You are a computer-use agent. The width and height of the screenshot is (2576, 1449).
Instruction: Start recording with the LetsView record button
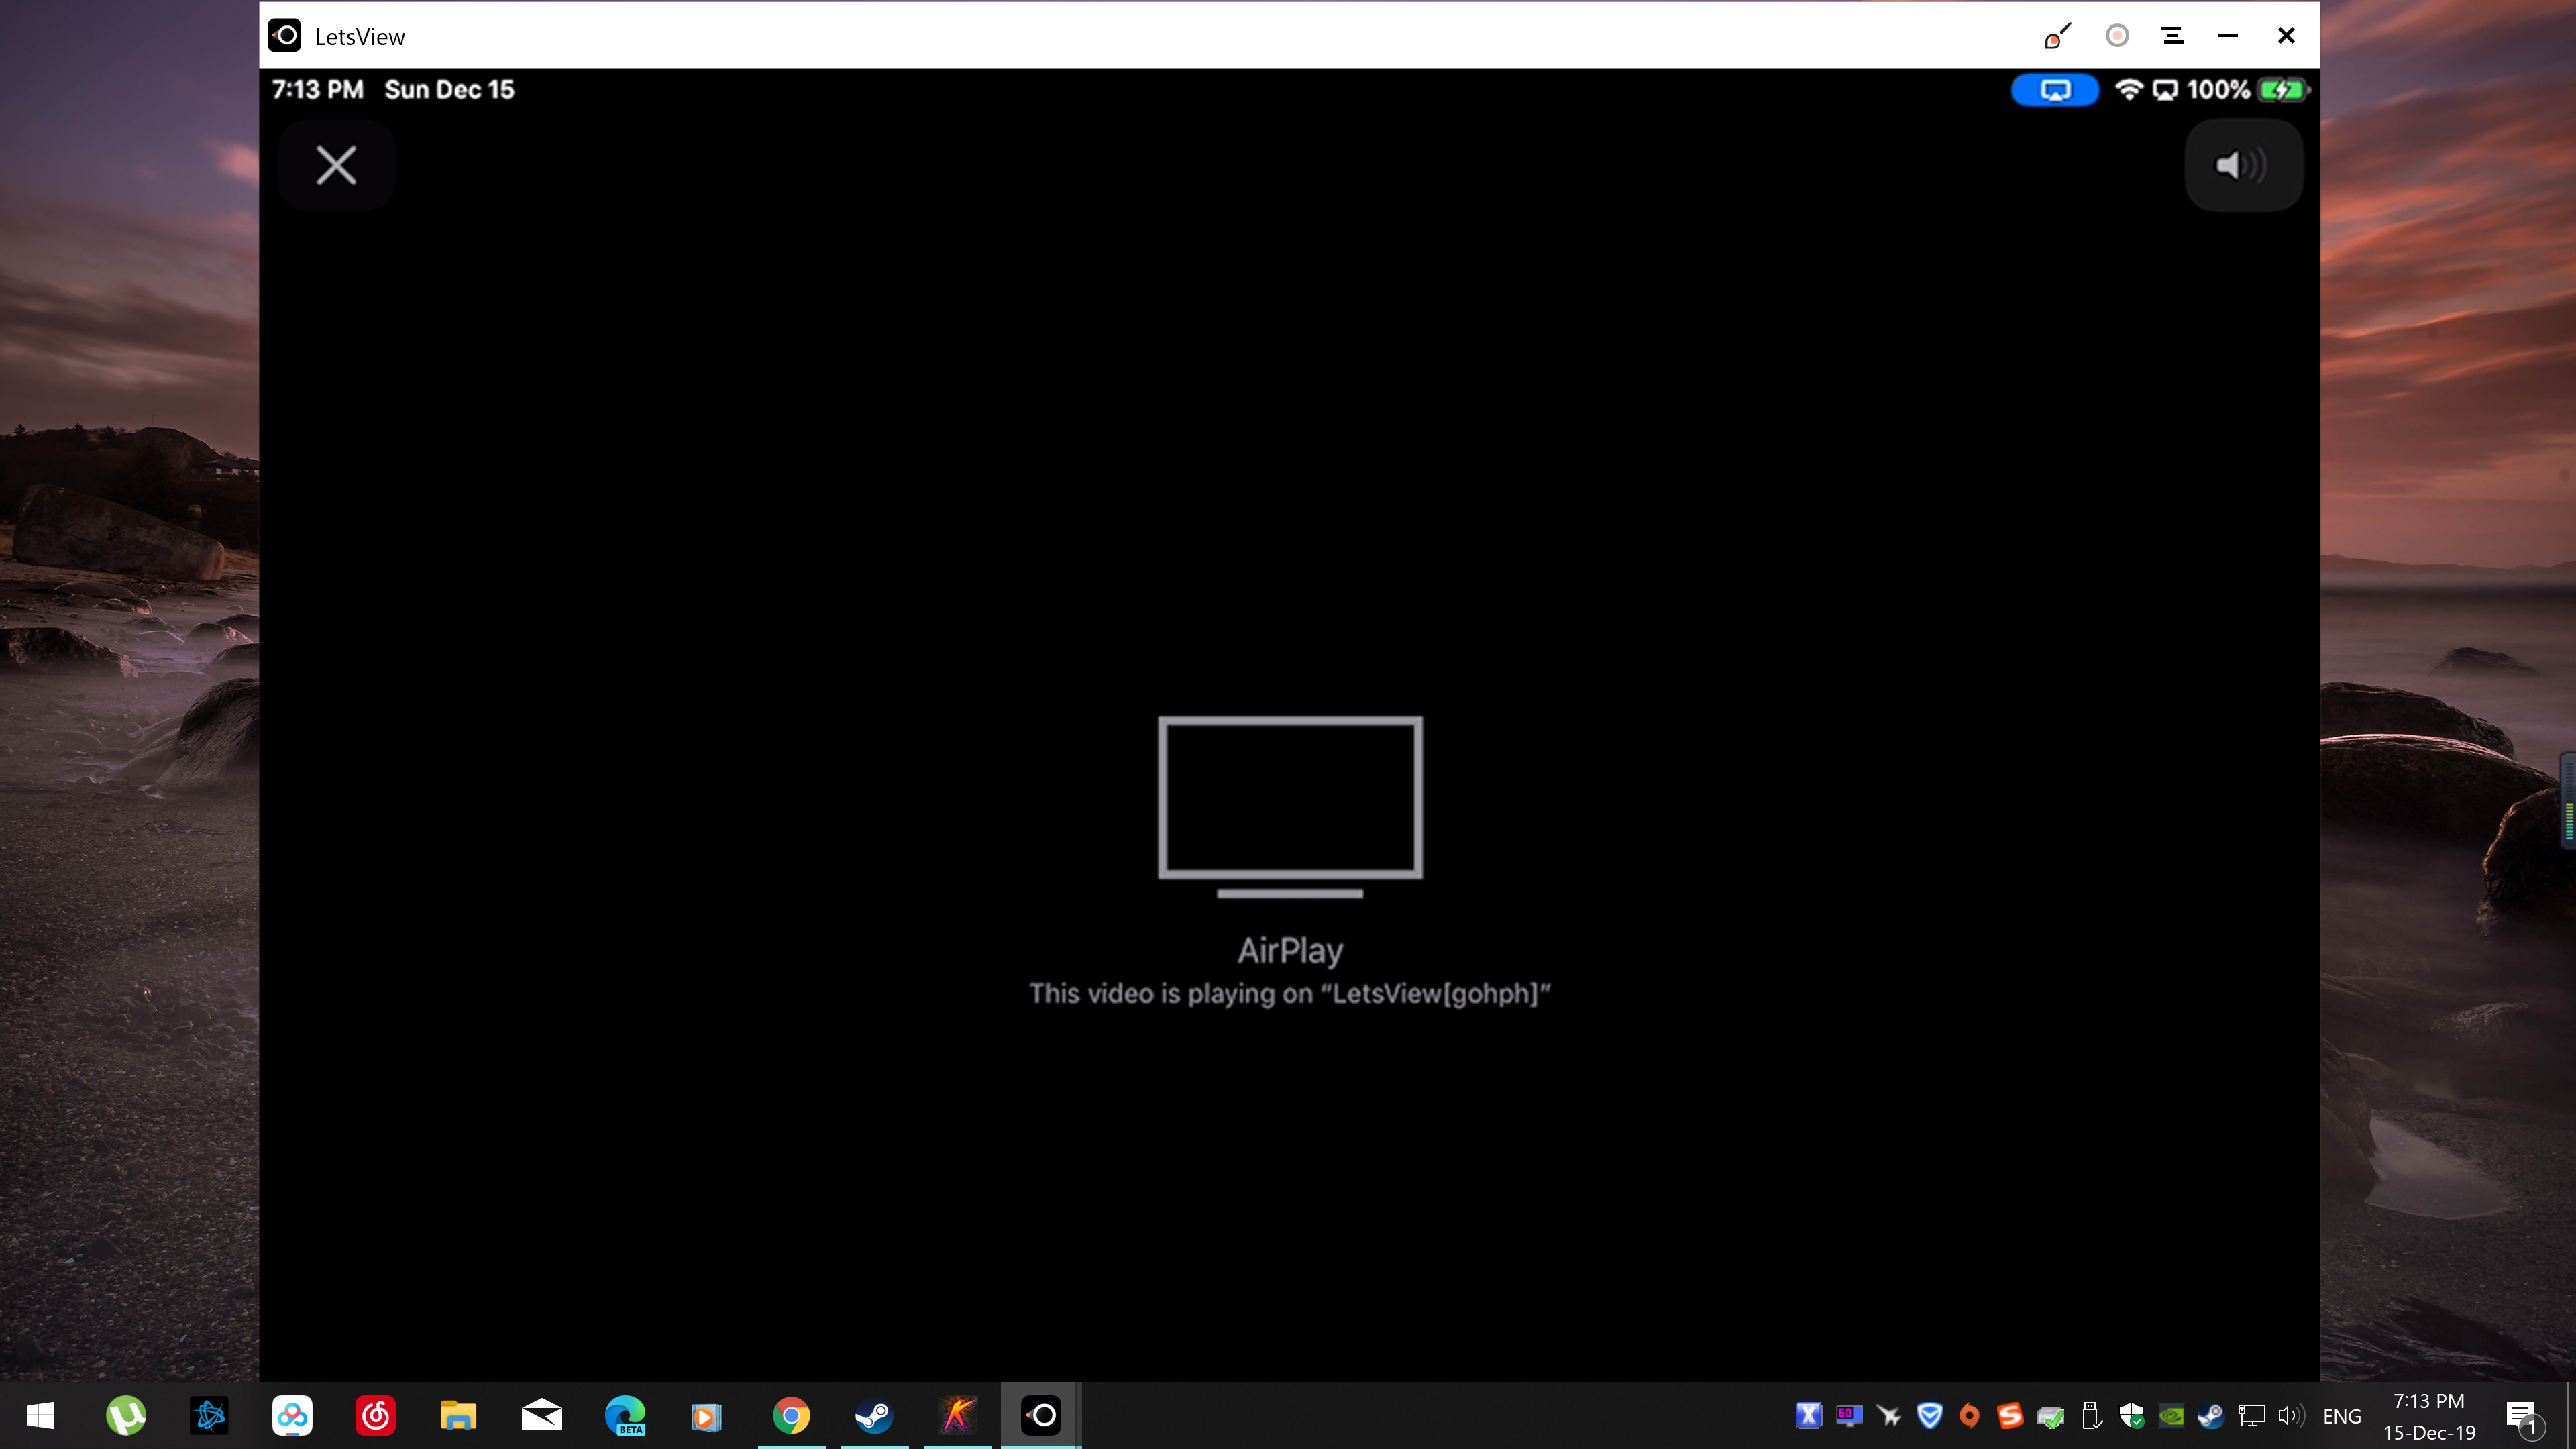(2116, 36)
